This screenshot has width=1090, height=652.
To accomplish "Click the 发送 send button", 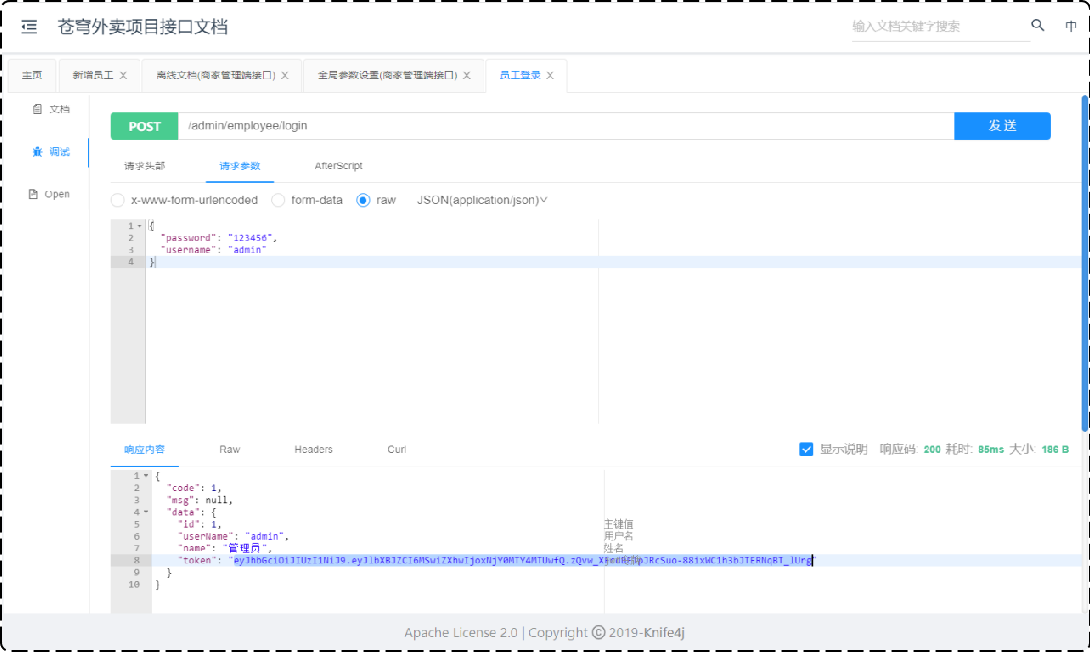I will [x=1002, y=126].
